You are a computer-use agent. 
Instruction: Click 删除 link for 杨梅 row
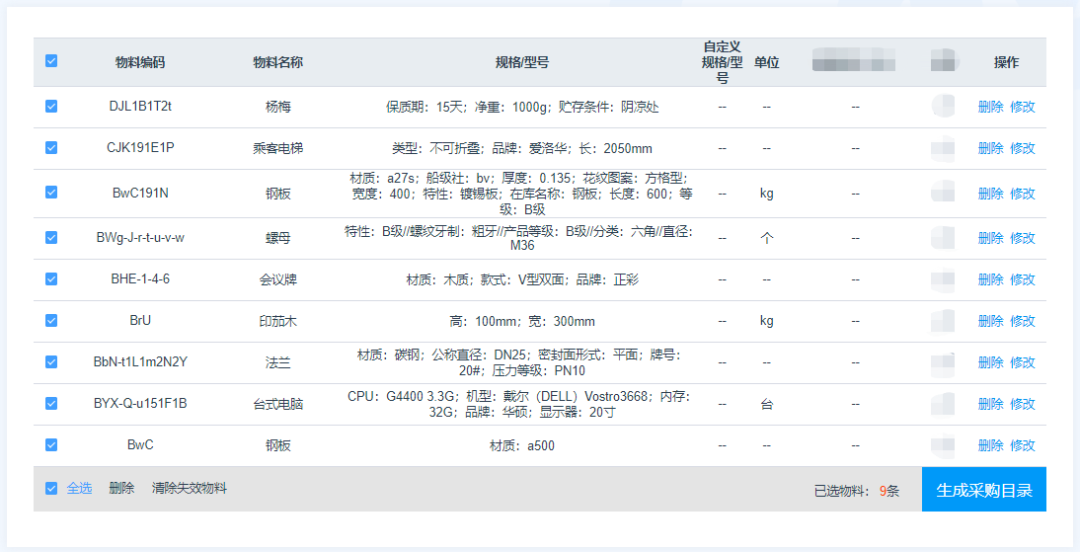[x=990, y=107]
